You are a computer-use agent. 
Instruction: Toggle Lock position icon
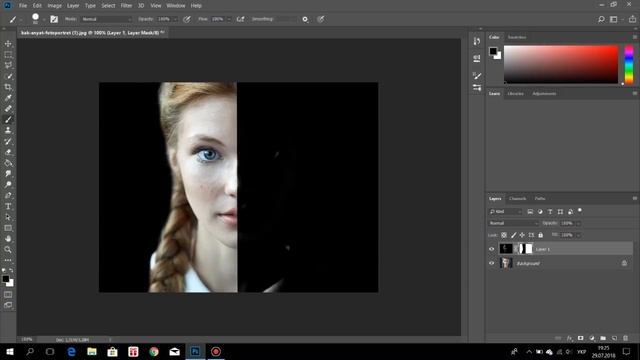[522, 235]
